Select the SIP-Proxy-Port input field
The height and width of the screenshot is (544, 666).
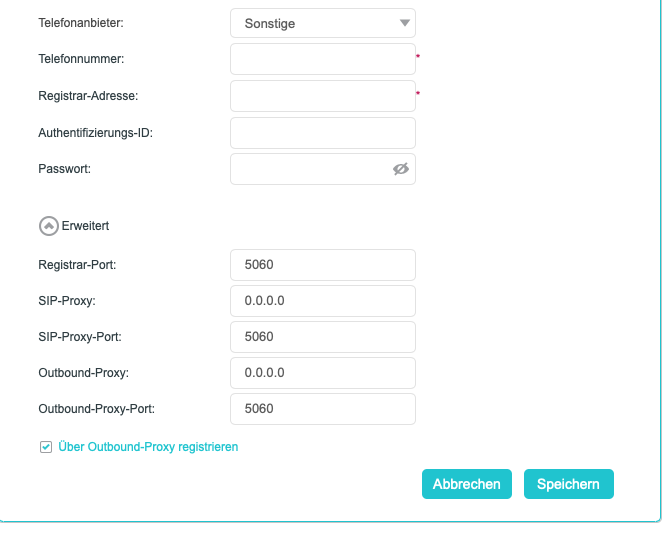(322, 337)
